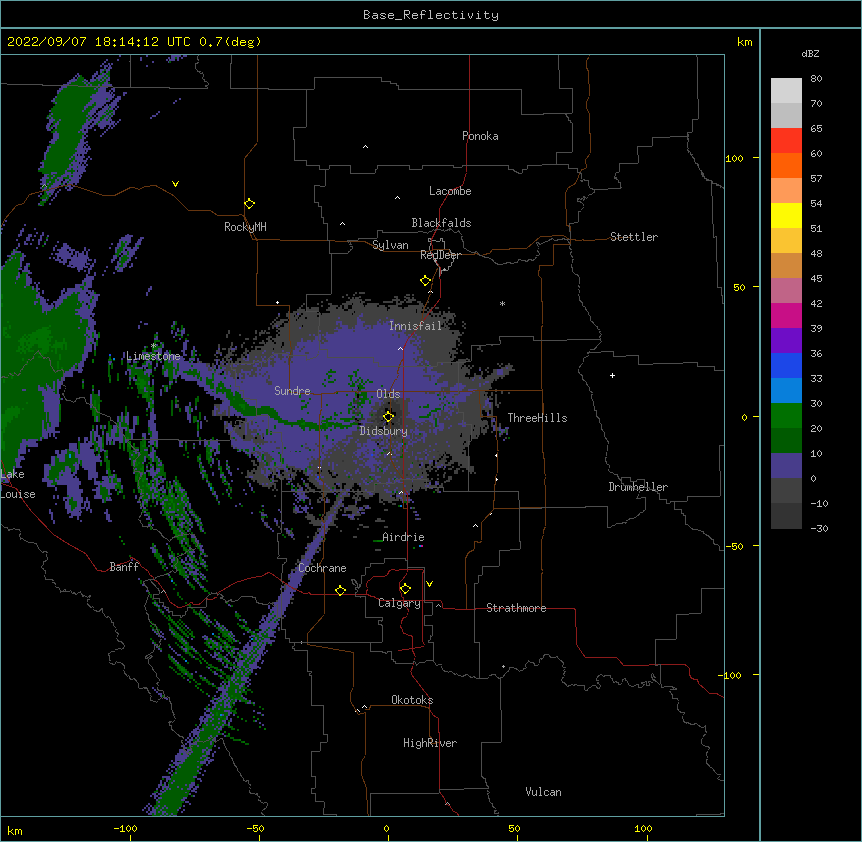Click the Ponoka label

click(480, 136)
